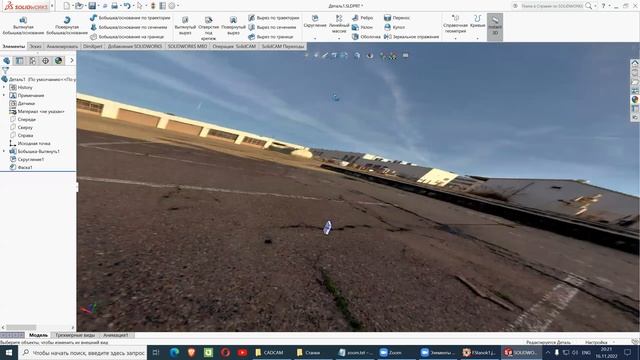Undo last action icon
The width and height of the screenshot is (640, 360).
[x=127, y=6]
